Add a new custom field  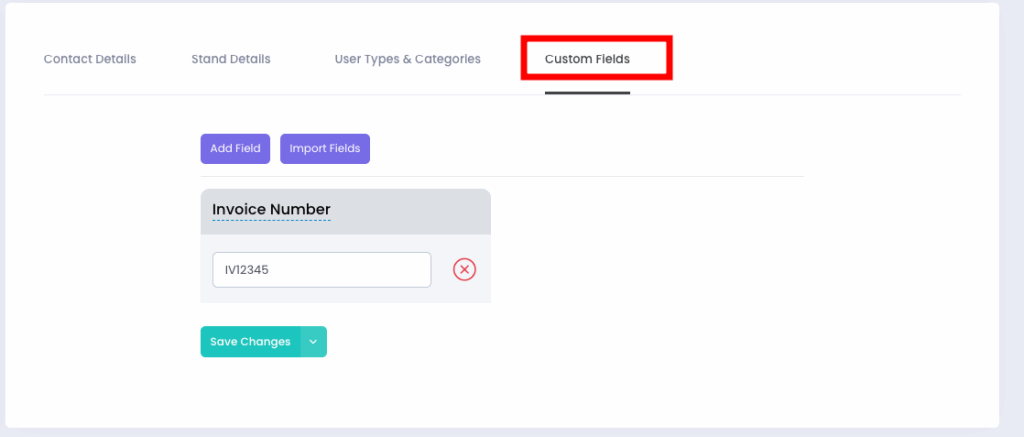(235, 149)
